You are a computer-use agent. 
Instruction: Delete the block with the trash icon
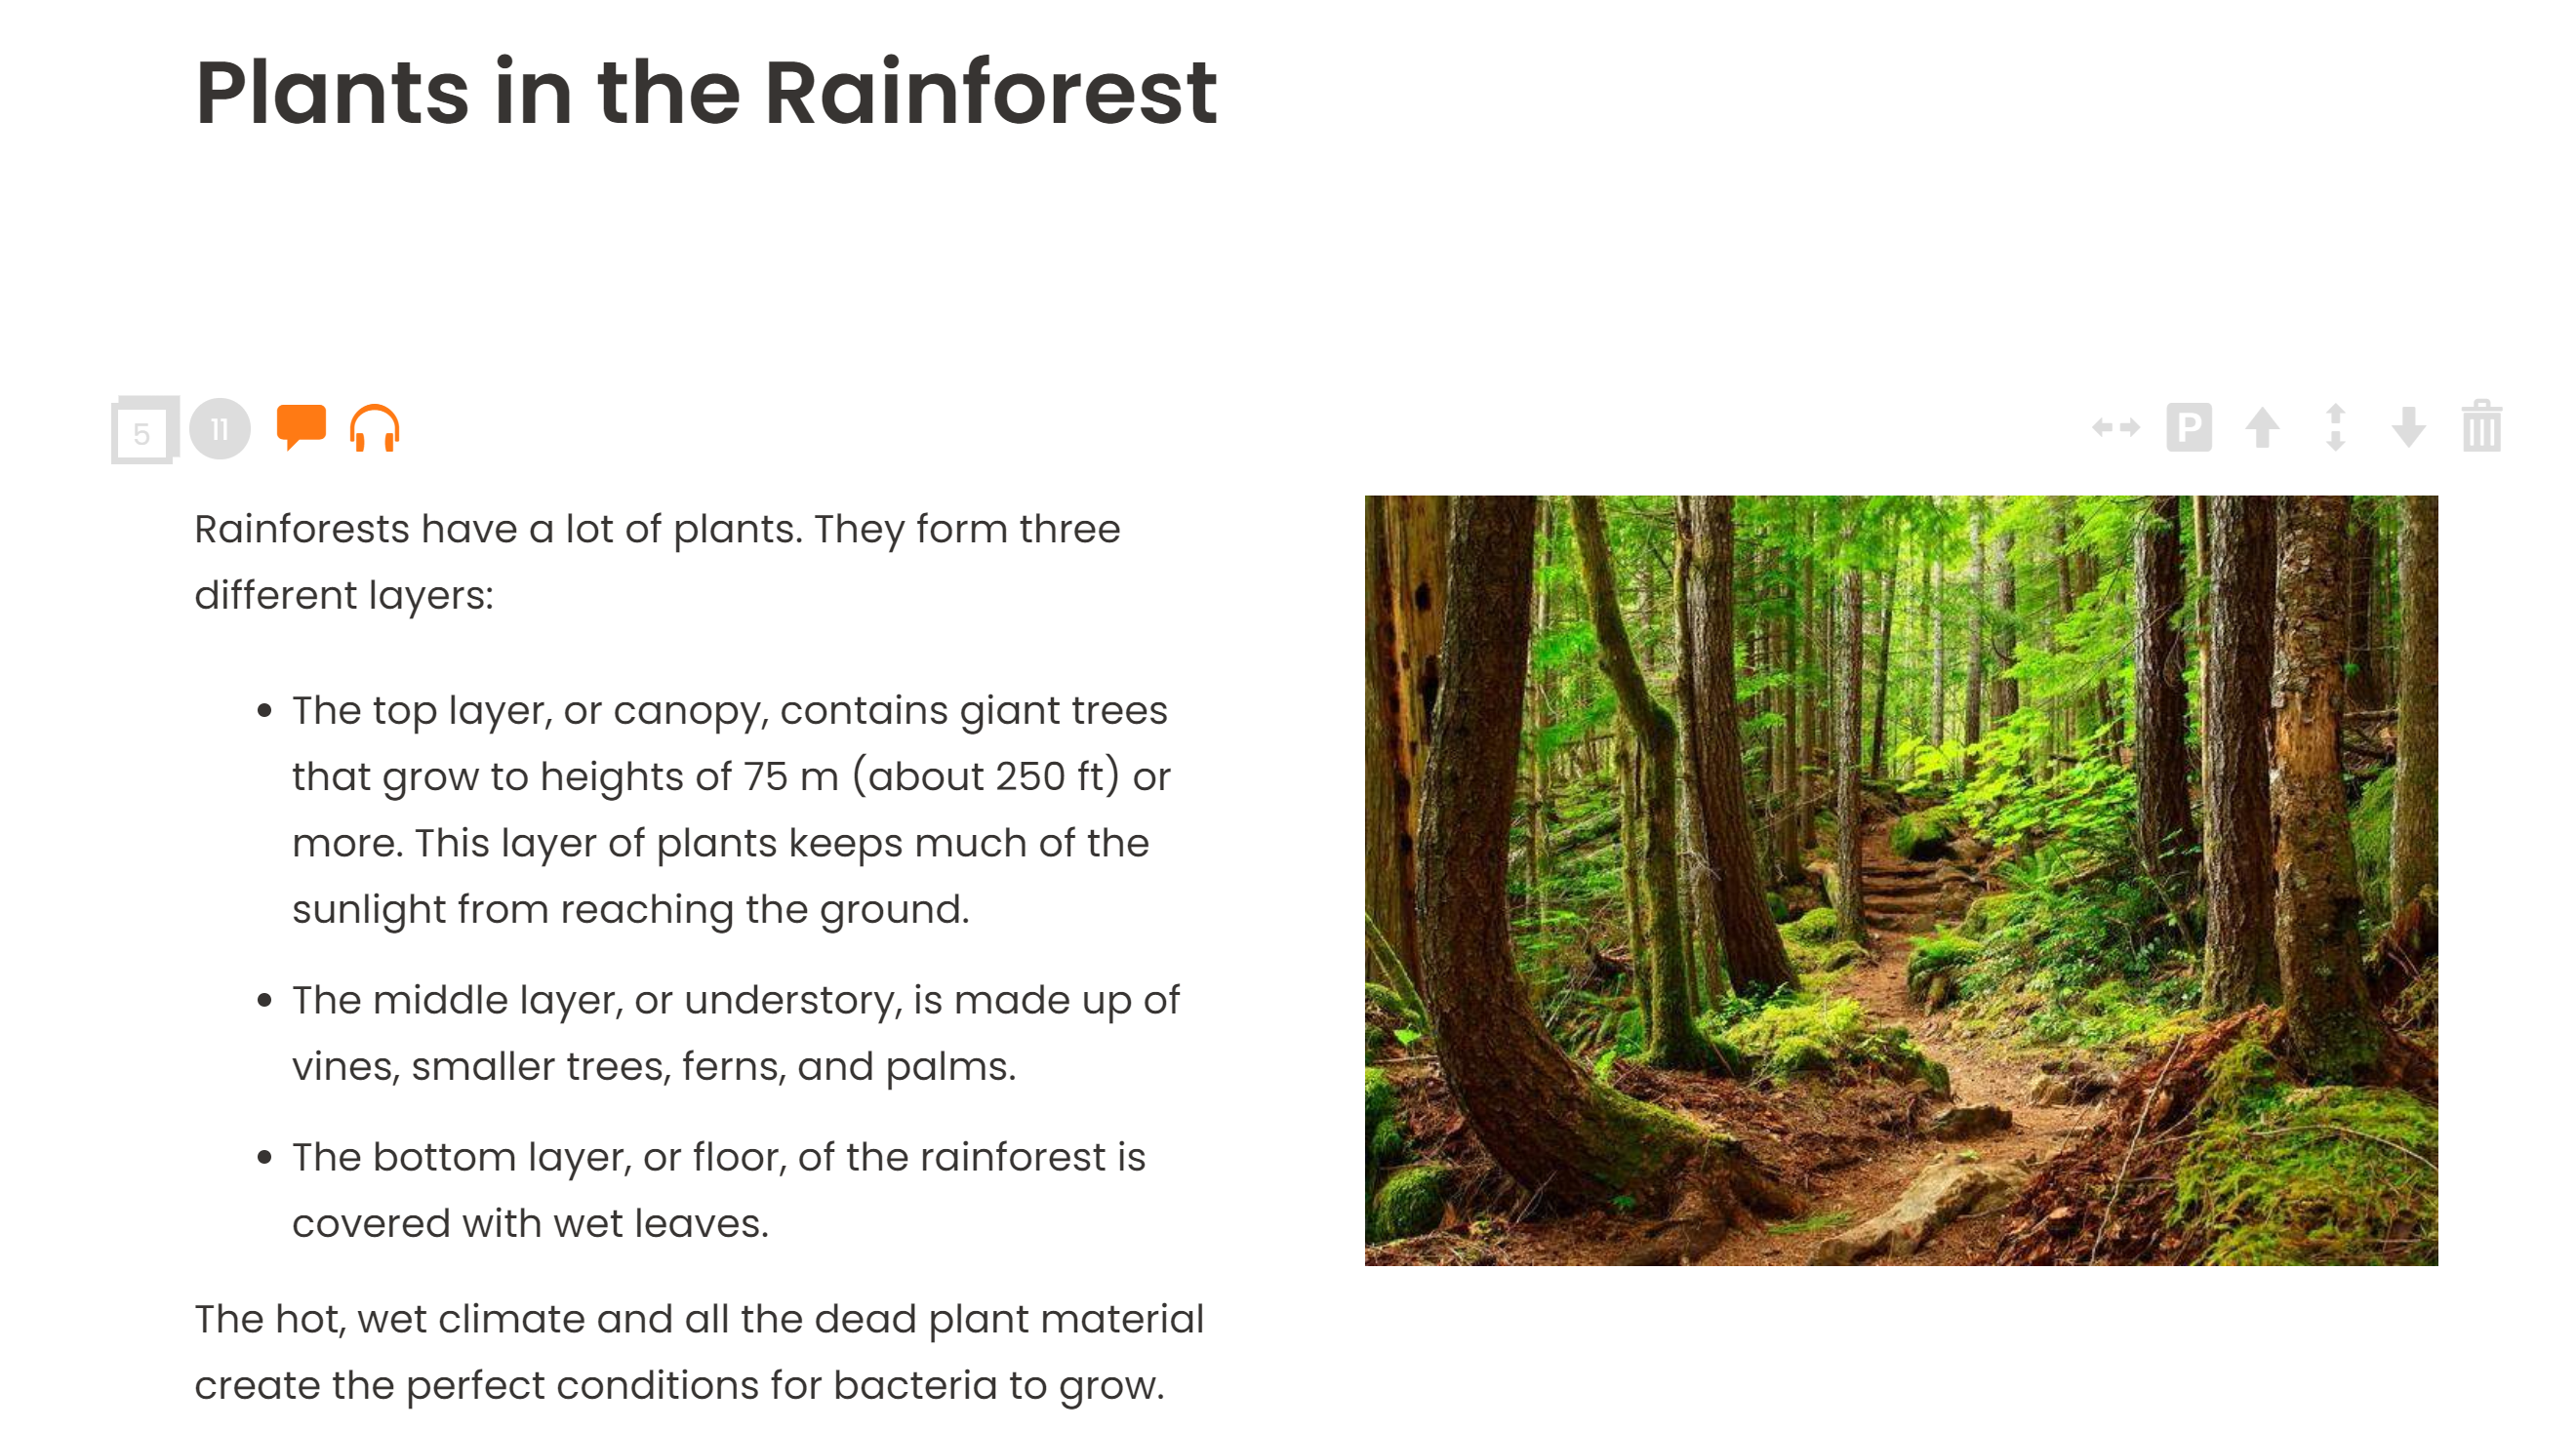pyautogui.click(x=2482, y=426)
